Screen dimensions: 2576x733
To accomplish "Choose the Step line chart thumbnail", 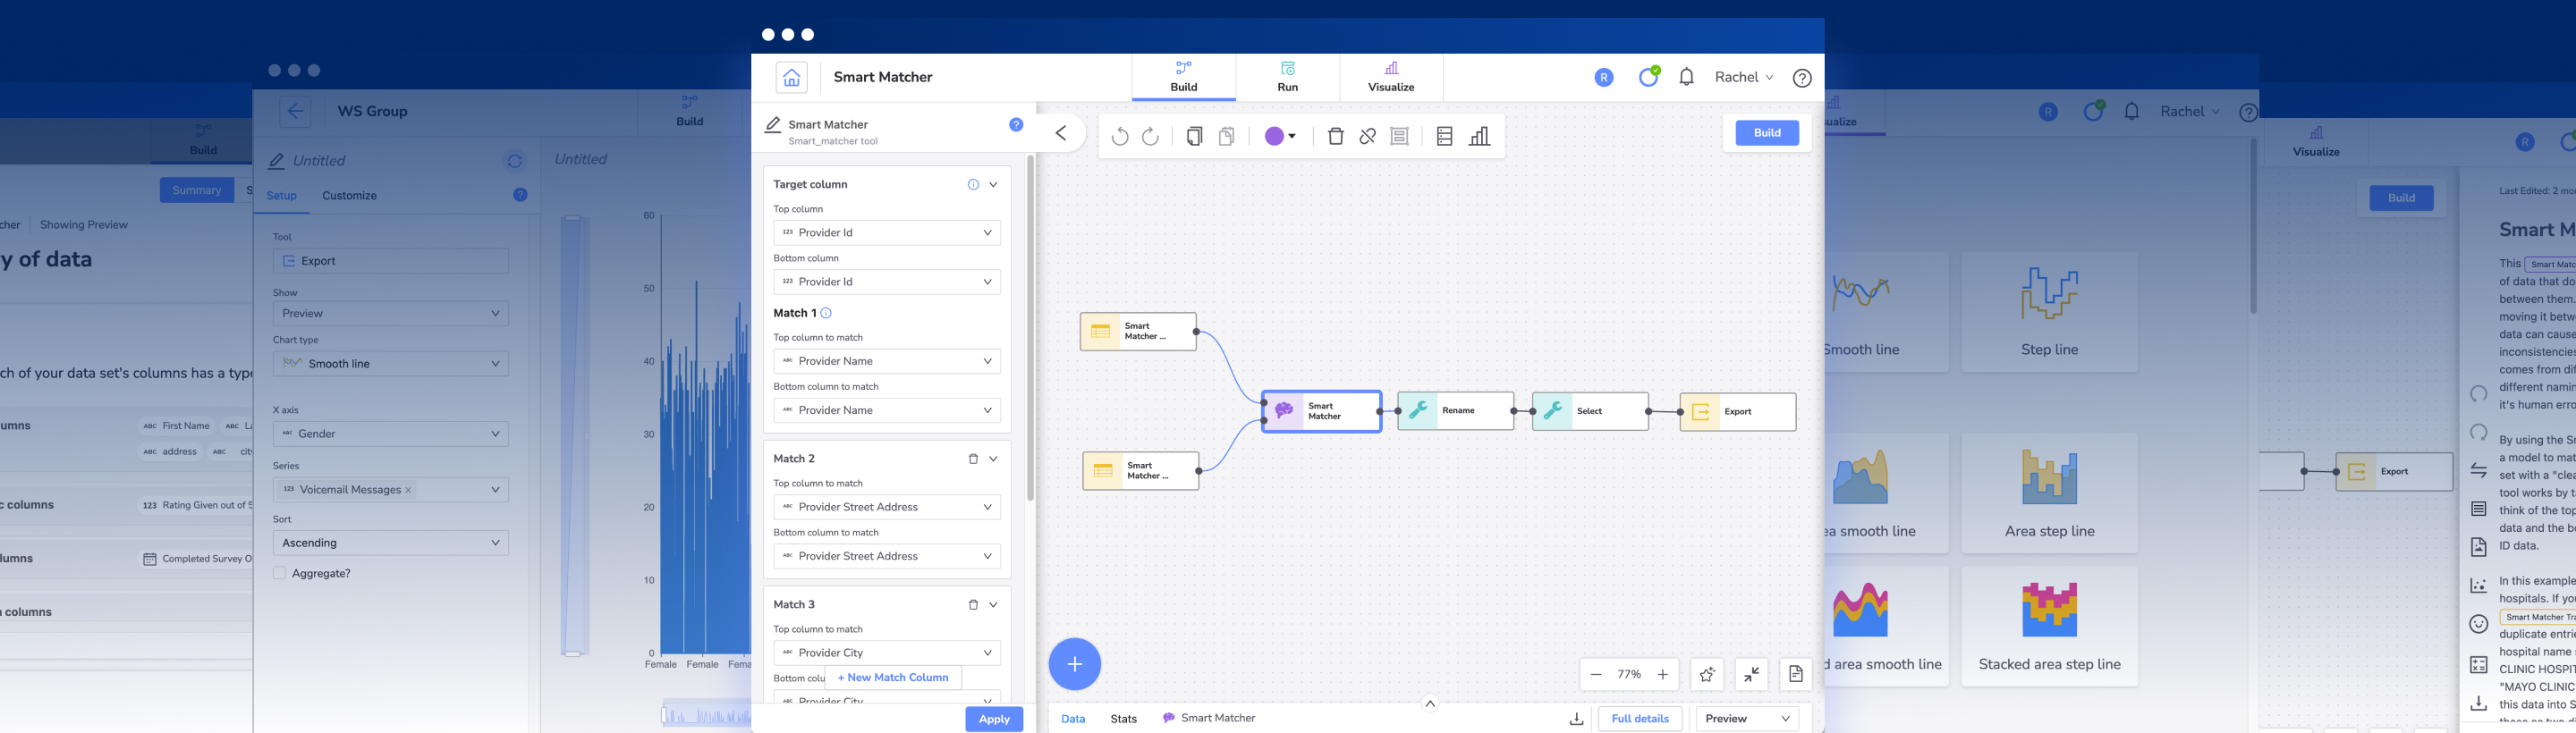I will (x=2049, y=312).
